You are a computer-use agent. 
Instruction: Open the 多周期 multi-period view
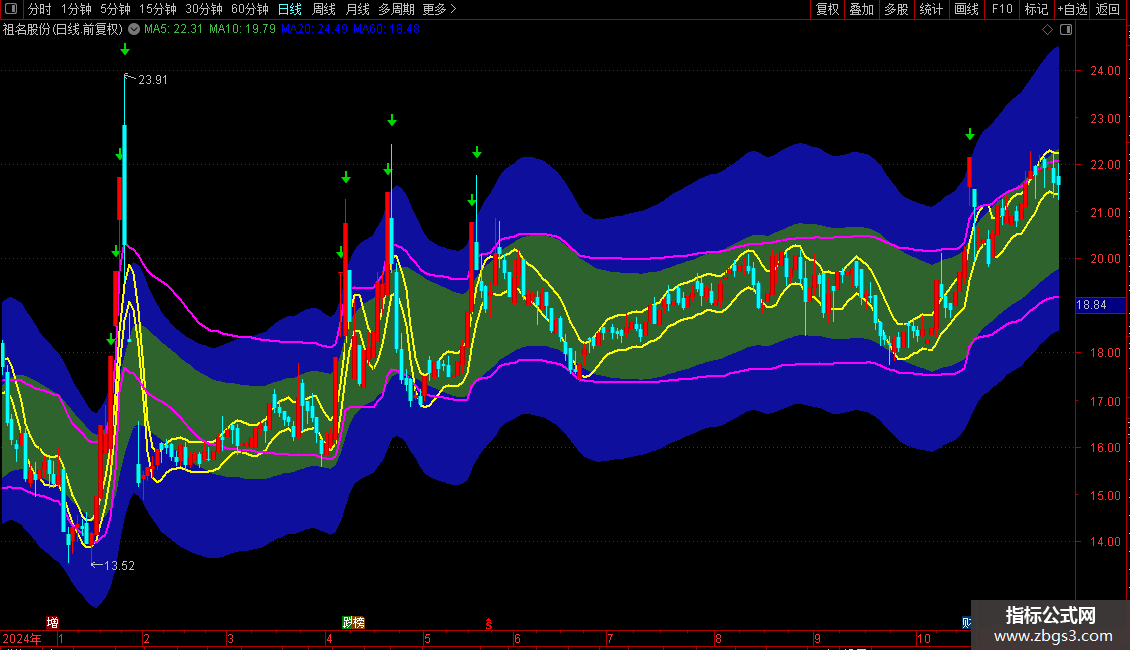click(396, 9)
